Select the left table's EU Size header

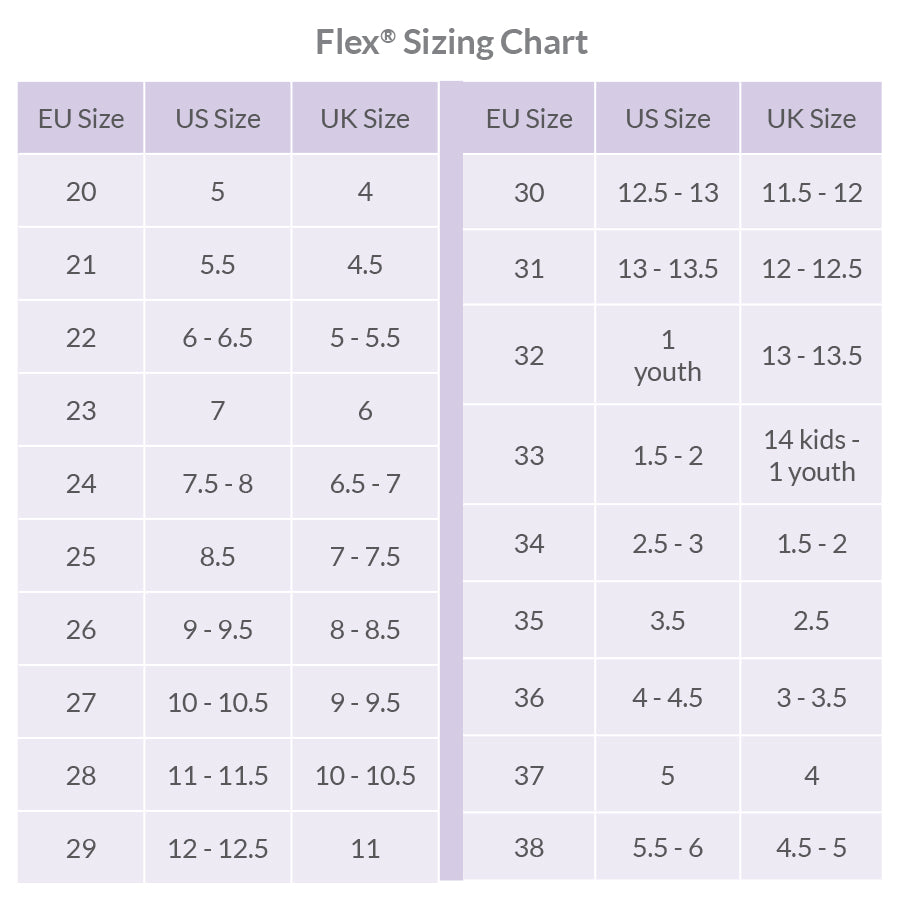81,119
